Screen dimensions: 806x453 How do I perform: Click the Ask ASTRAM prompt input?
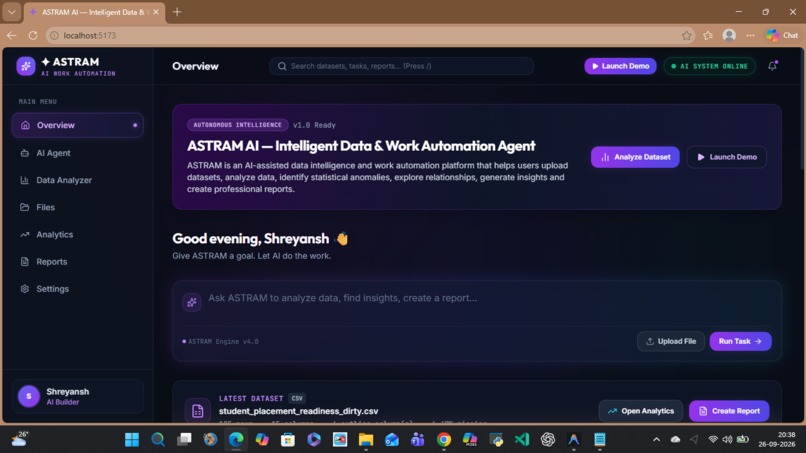488,298
